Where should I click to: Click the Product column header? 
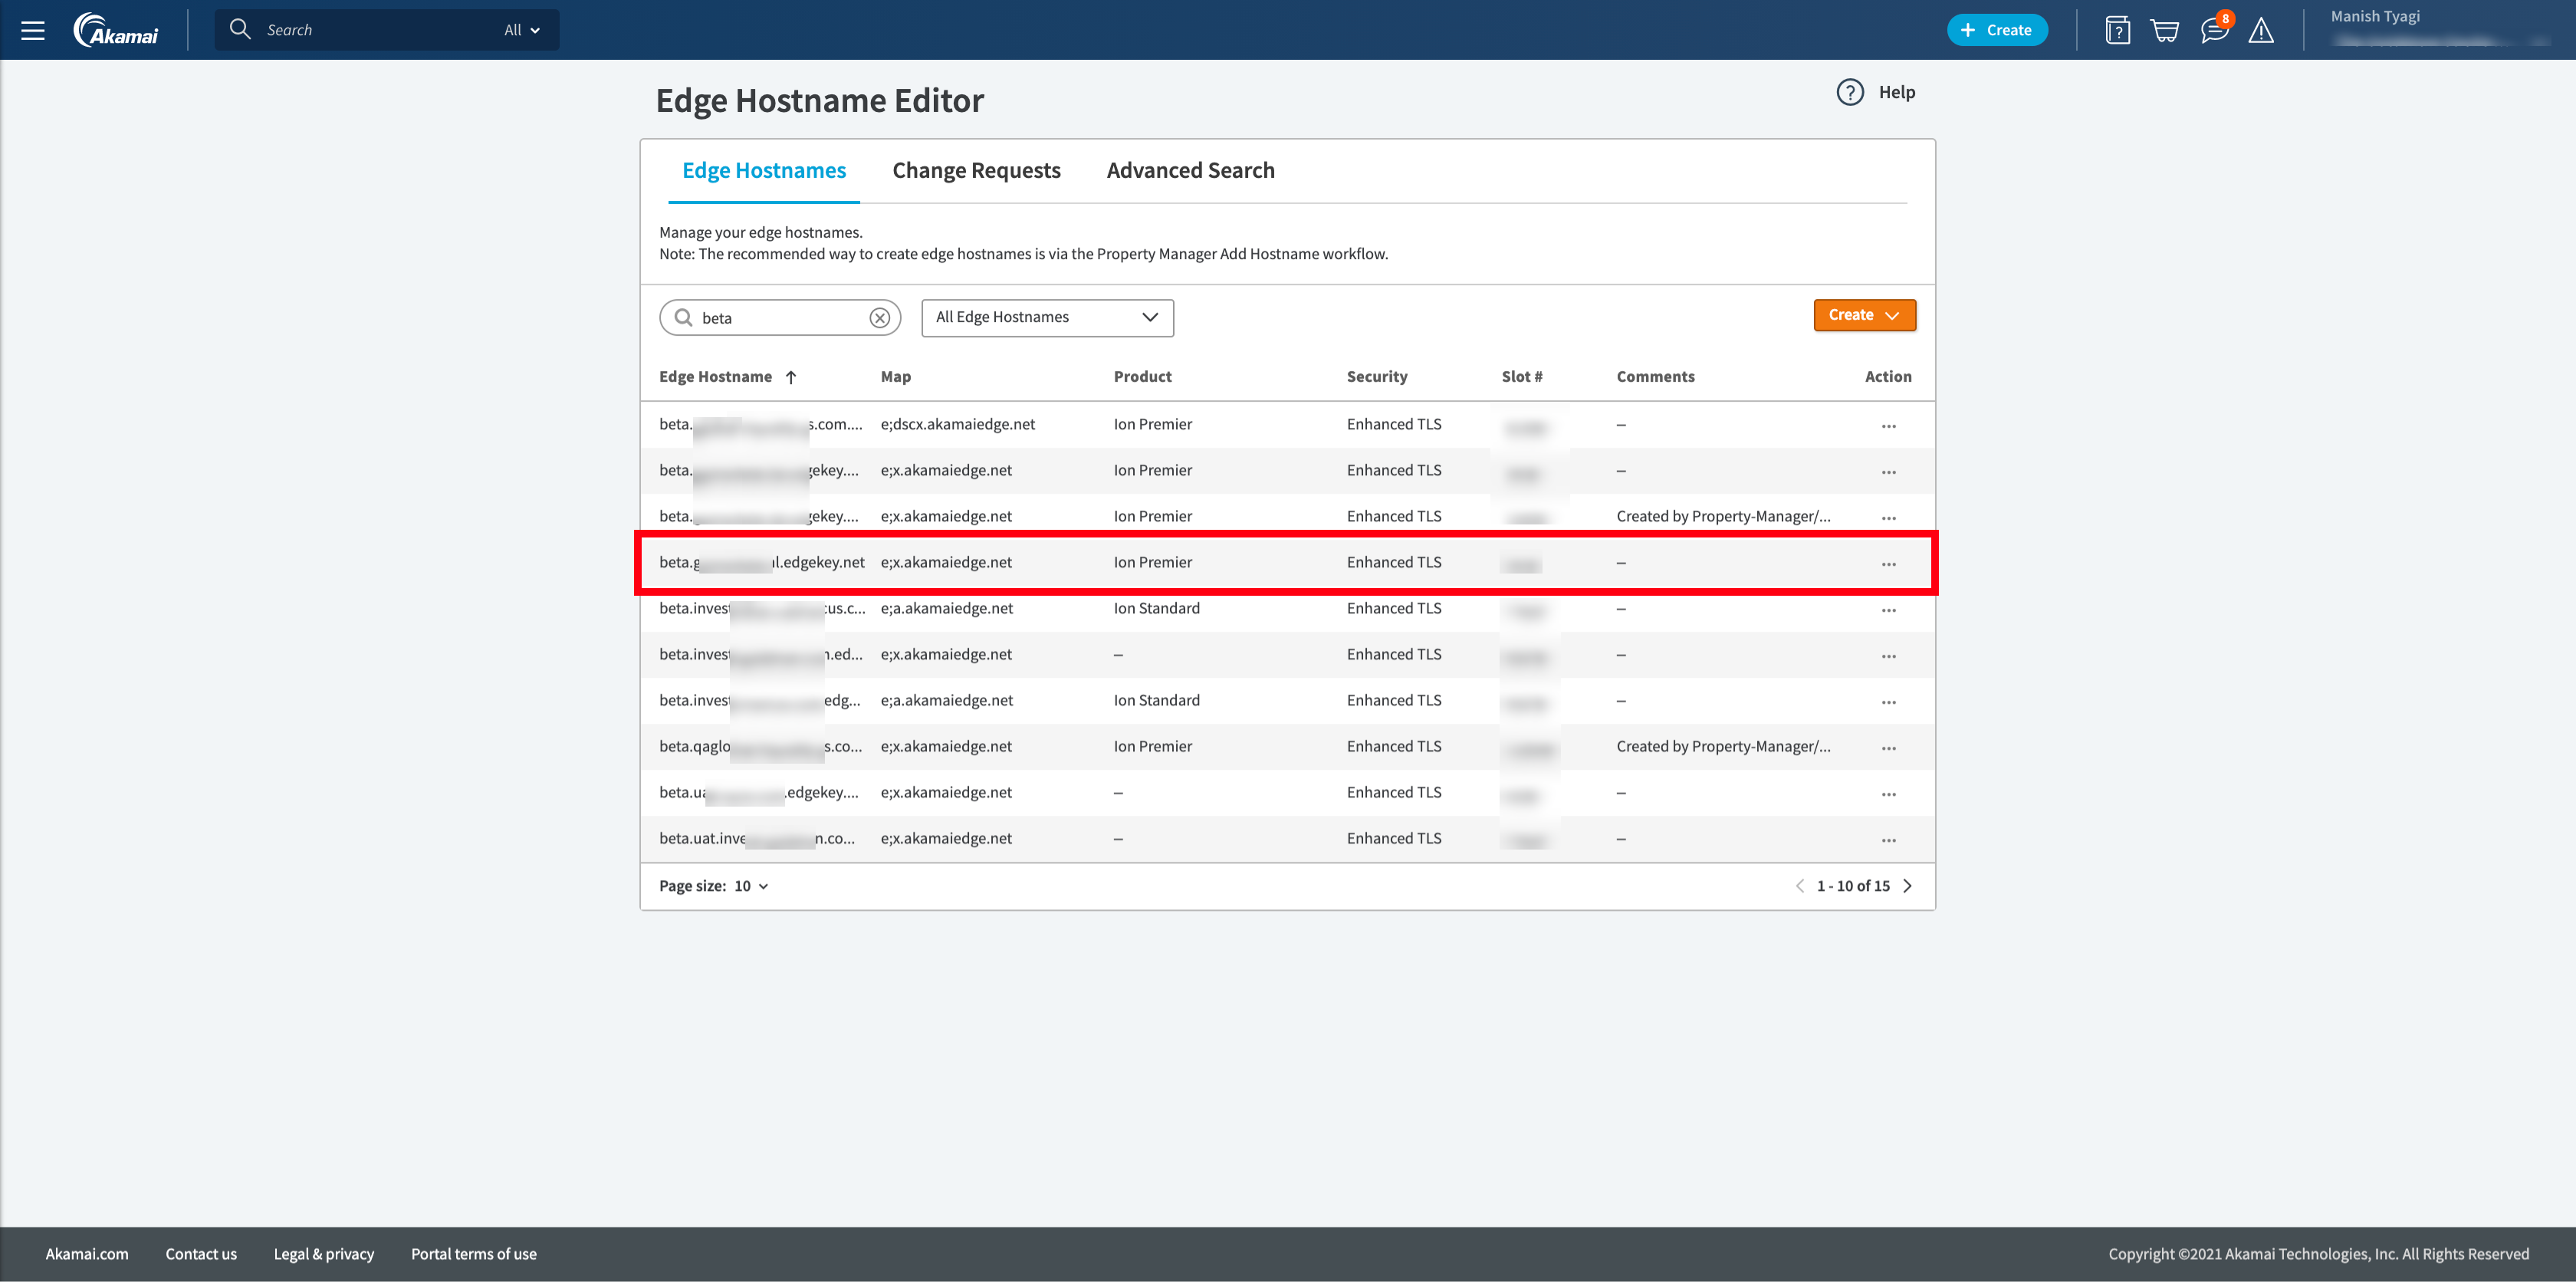point(1142,377)
